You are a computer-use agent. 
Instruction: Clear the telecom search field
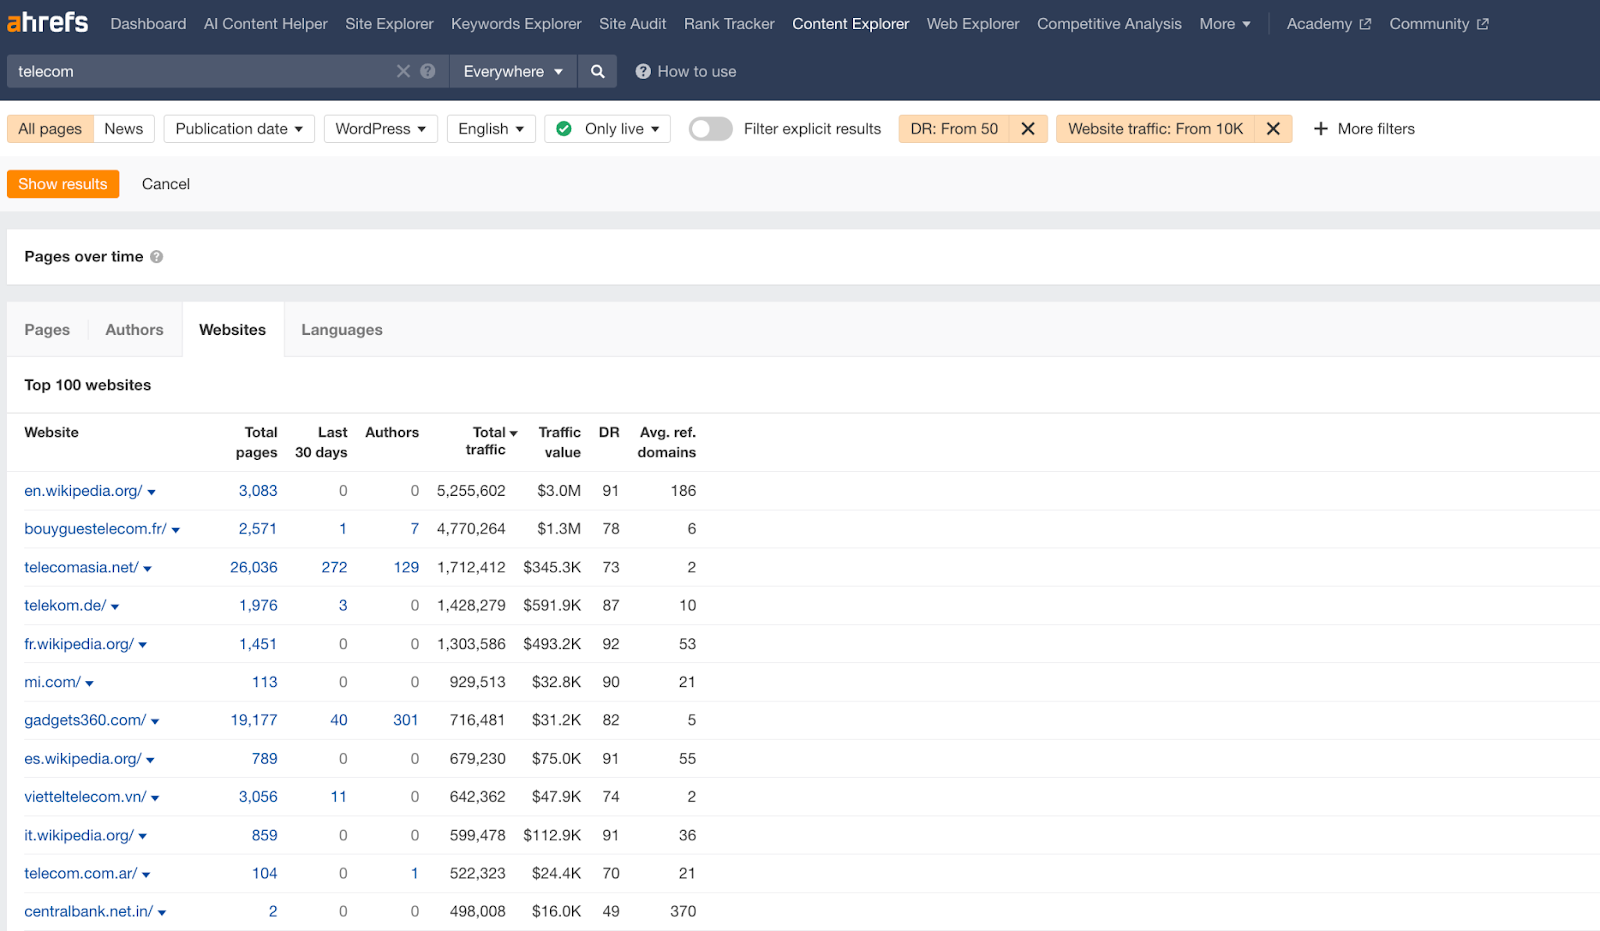pyautogui.click(x=403, y=71)
